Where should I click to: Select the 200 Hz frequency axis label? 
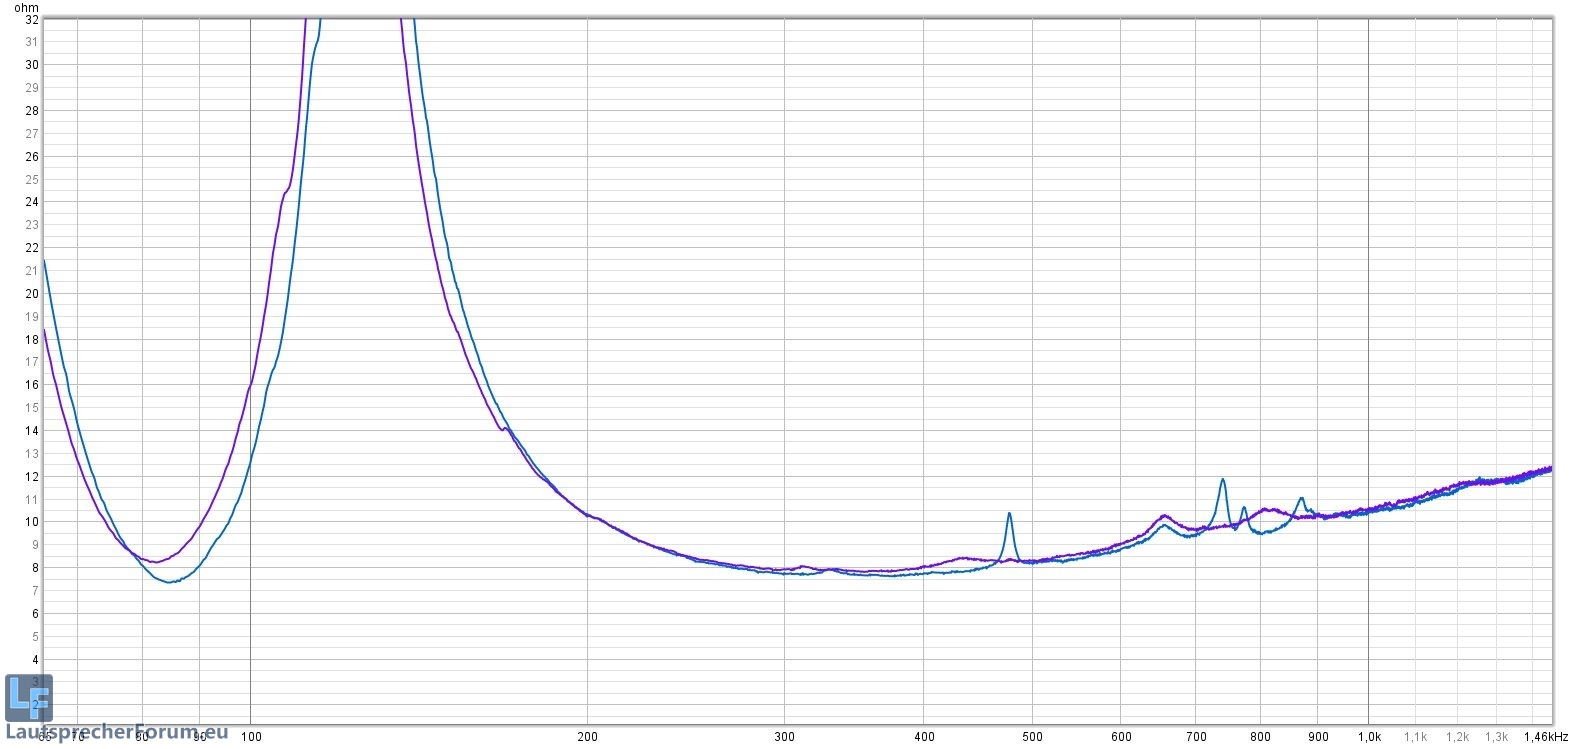588,737
